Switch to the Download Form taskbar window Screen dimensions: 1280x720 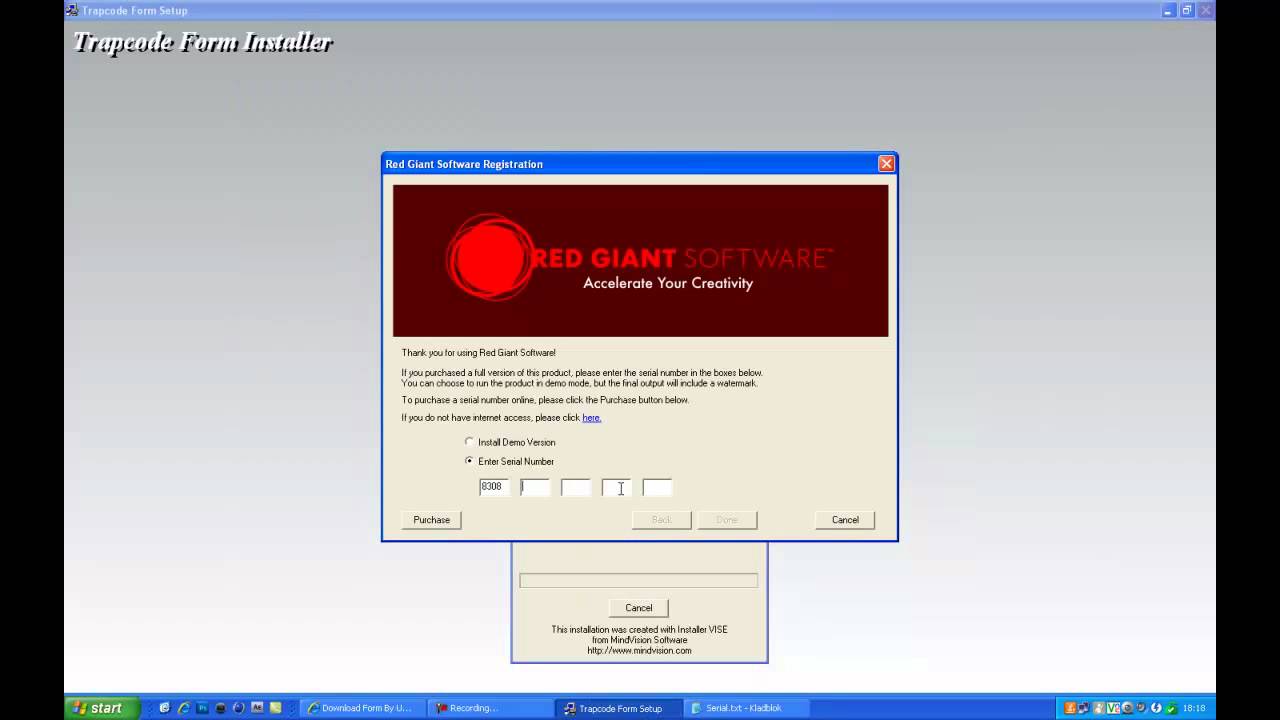(x=364, y=708)
